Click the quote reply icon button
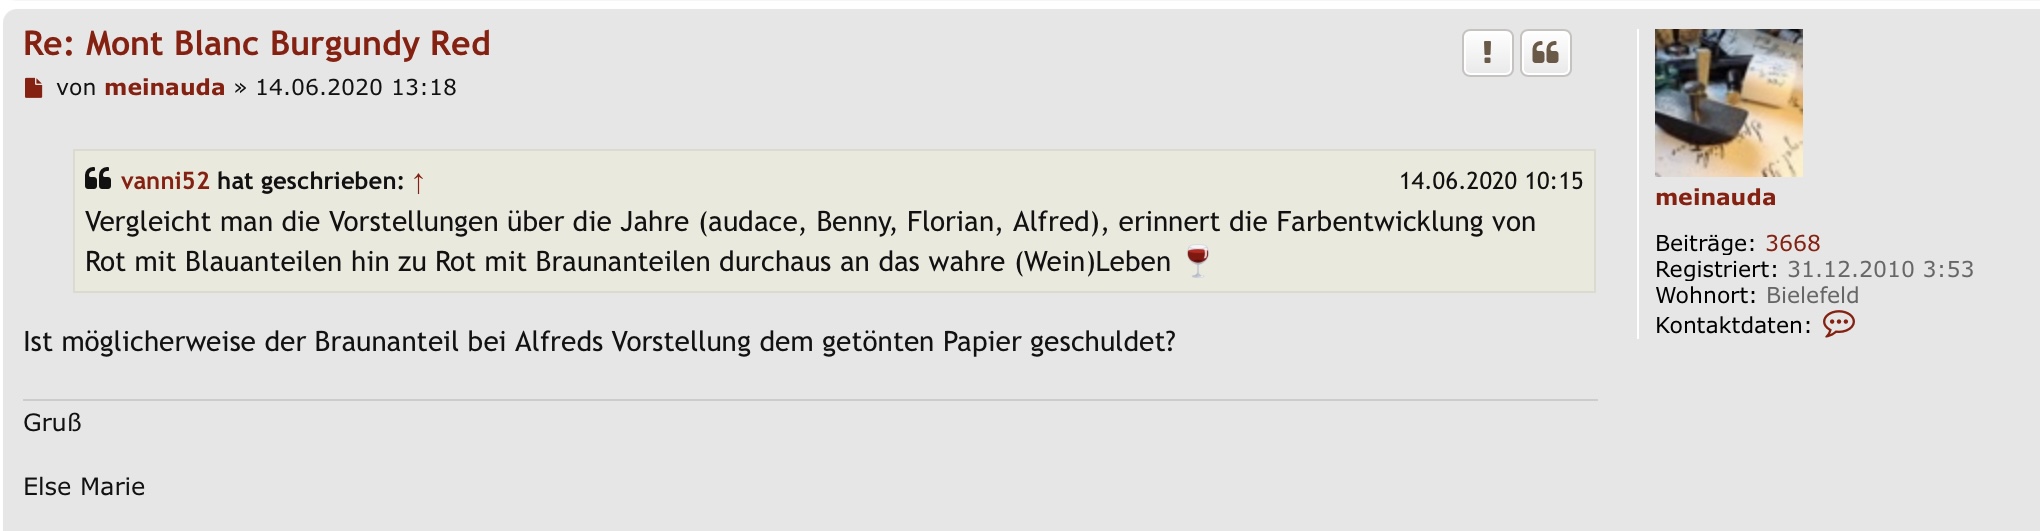This screenshot has width=2040, height=531. 1546,53
